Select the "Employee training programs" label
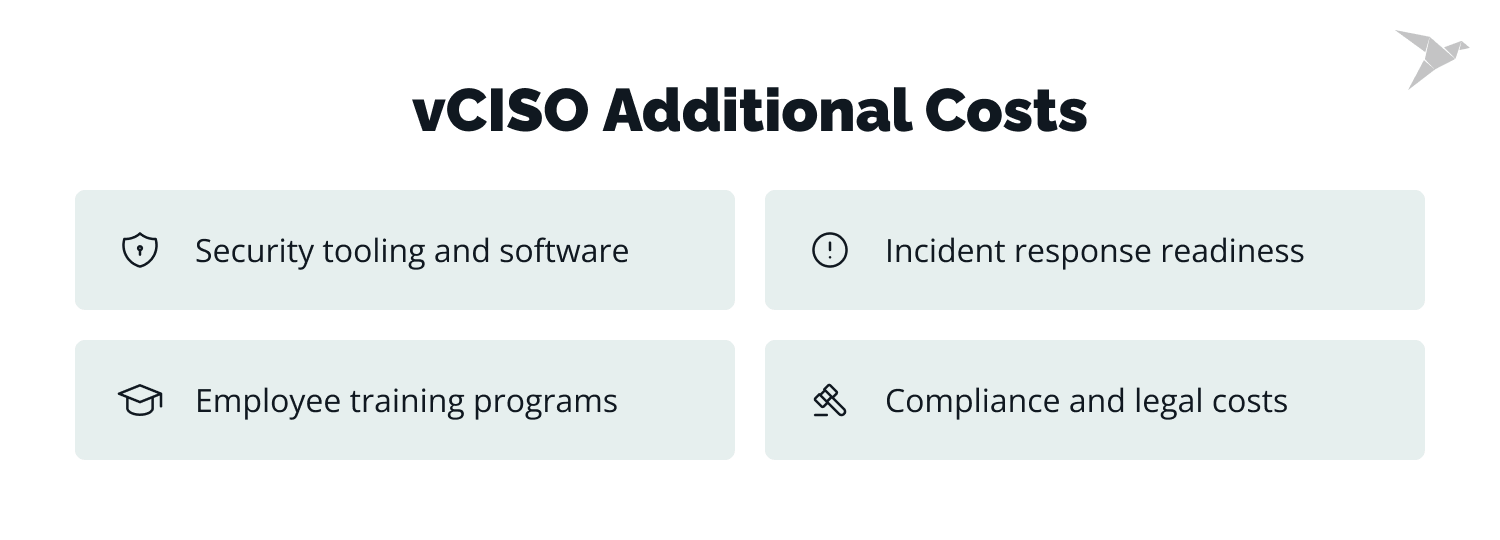Screen dimensions: 1500x540 [406, 401]
